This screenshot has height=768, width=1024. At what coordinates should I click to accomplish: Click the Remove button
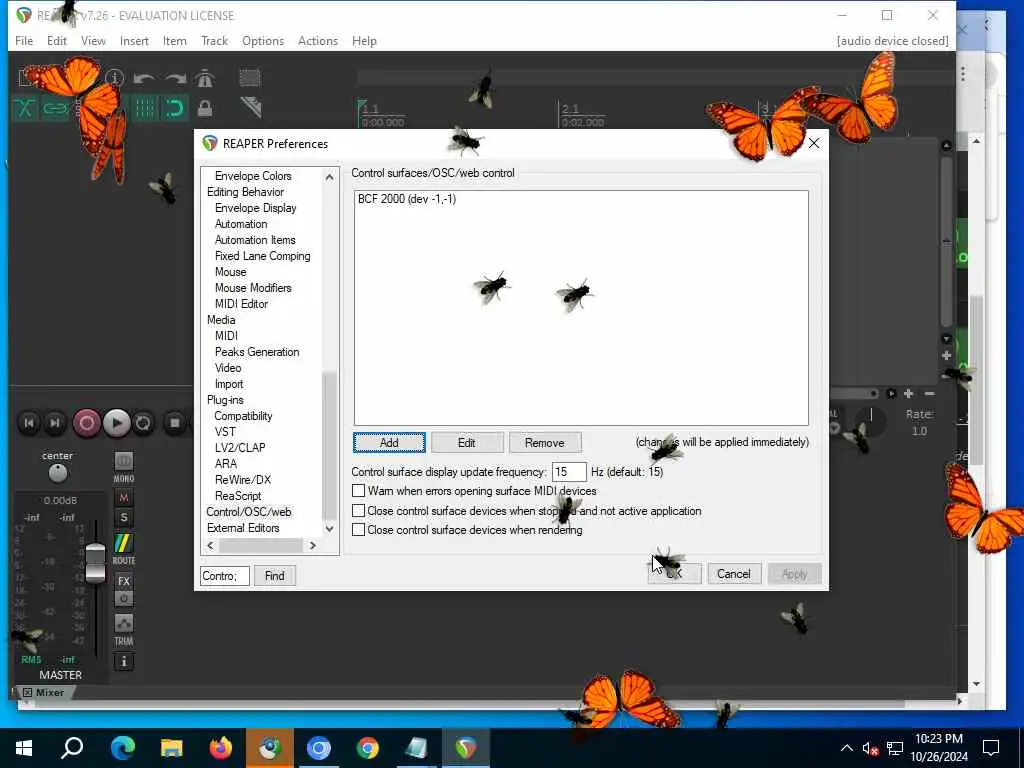coord(545,443)
